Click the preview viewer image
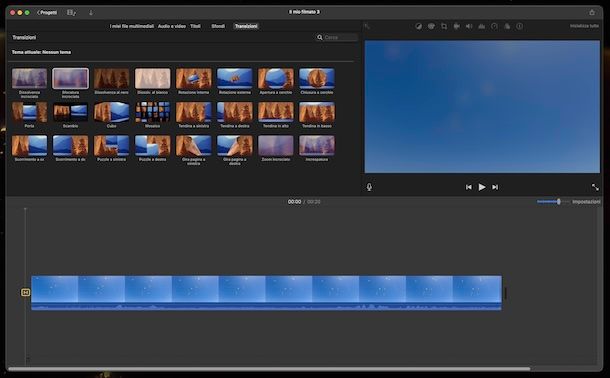 pos(482,107)
